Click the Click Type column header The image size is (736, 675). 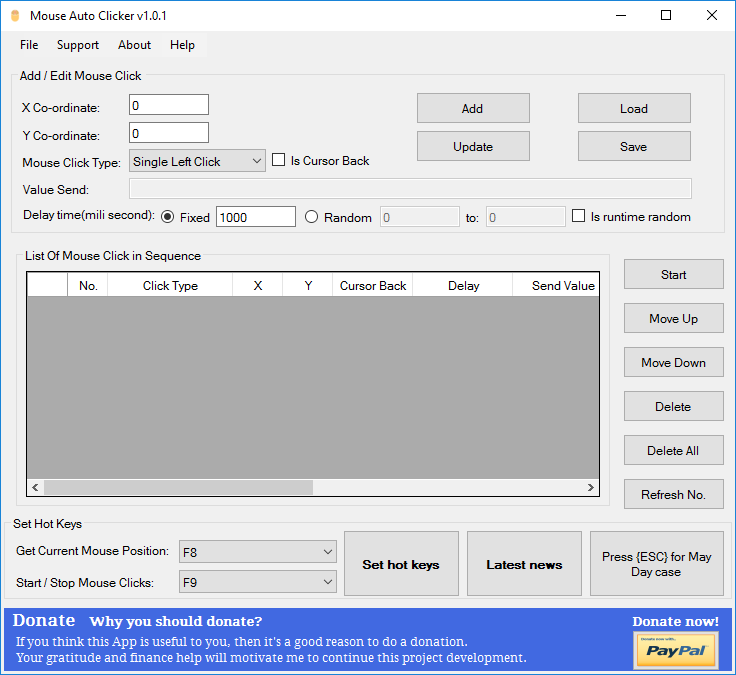click(x=170, y=285)
